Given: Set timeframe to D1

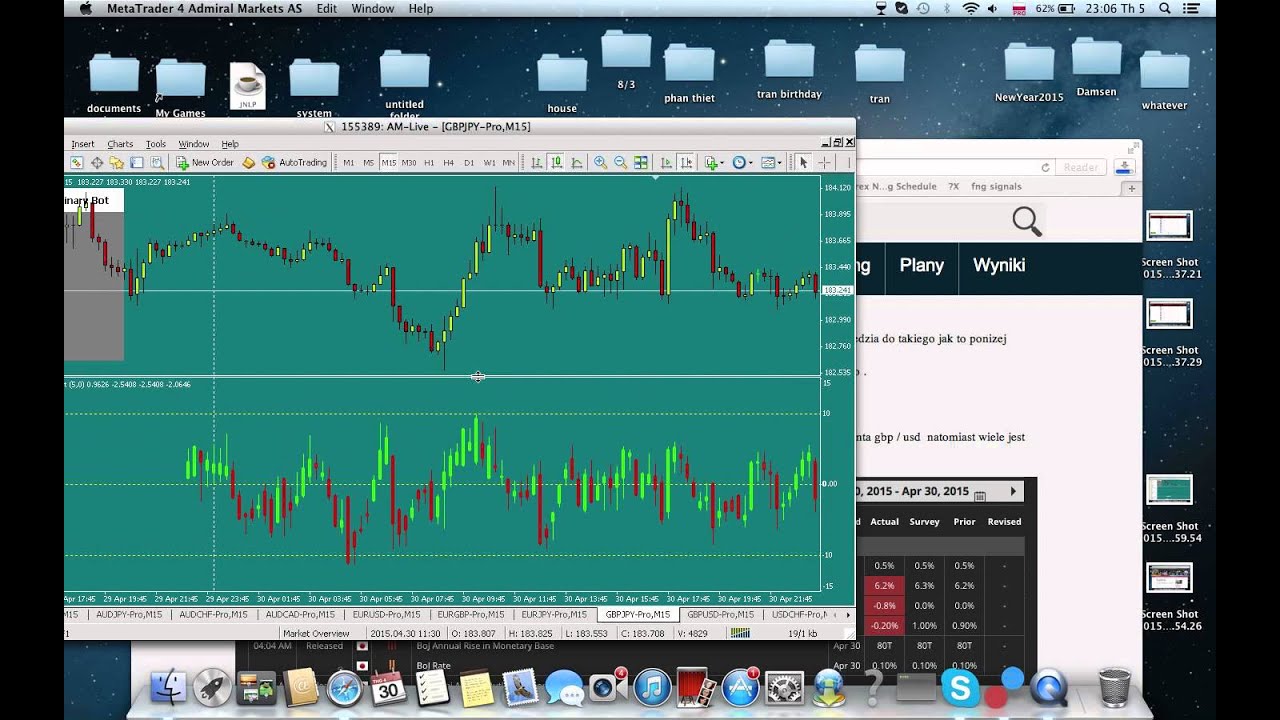Looking at the screenshot, I should (x=469, y=163).
